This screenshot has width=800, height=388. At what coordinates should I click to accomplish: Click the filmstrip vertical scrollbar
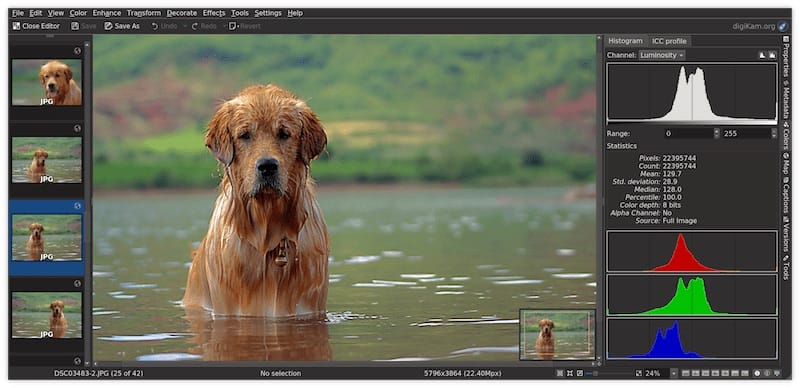pos(87,203)
